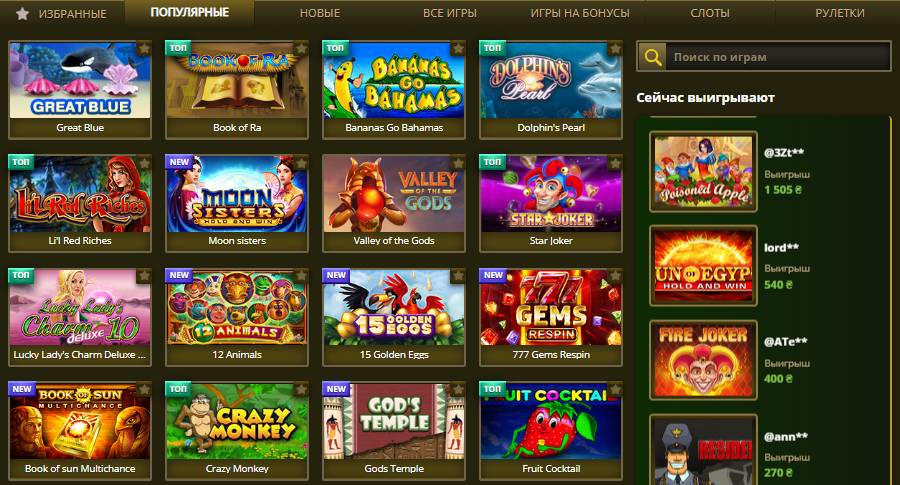Mark Book of Ra as favorite
Image resolution: width=900 pixels, height=485 pixels.
[301, 49]
